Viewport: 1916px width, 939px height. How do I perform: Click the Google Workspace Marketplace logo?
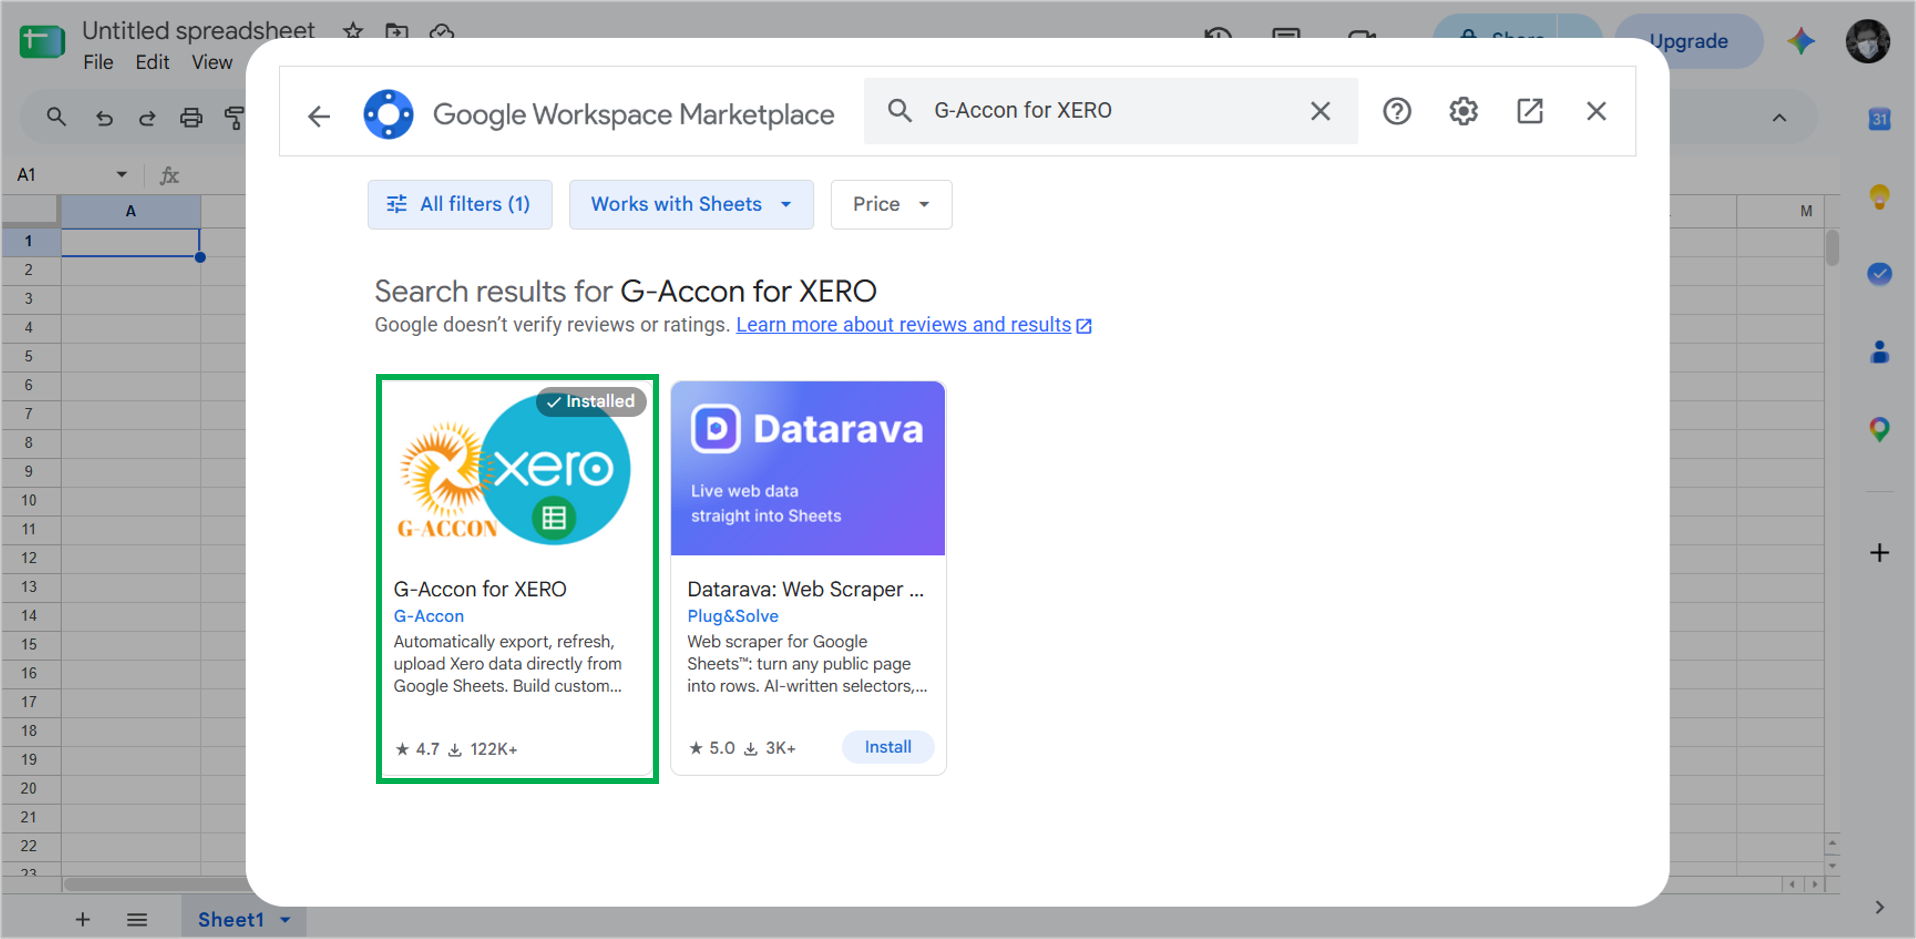pos(389,114)
